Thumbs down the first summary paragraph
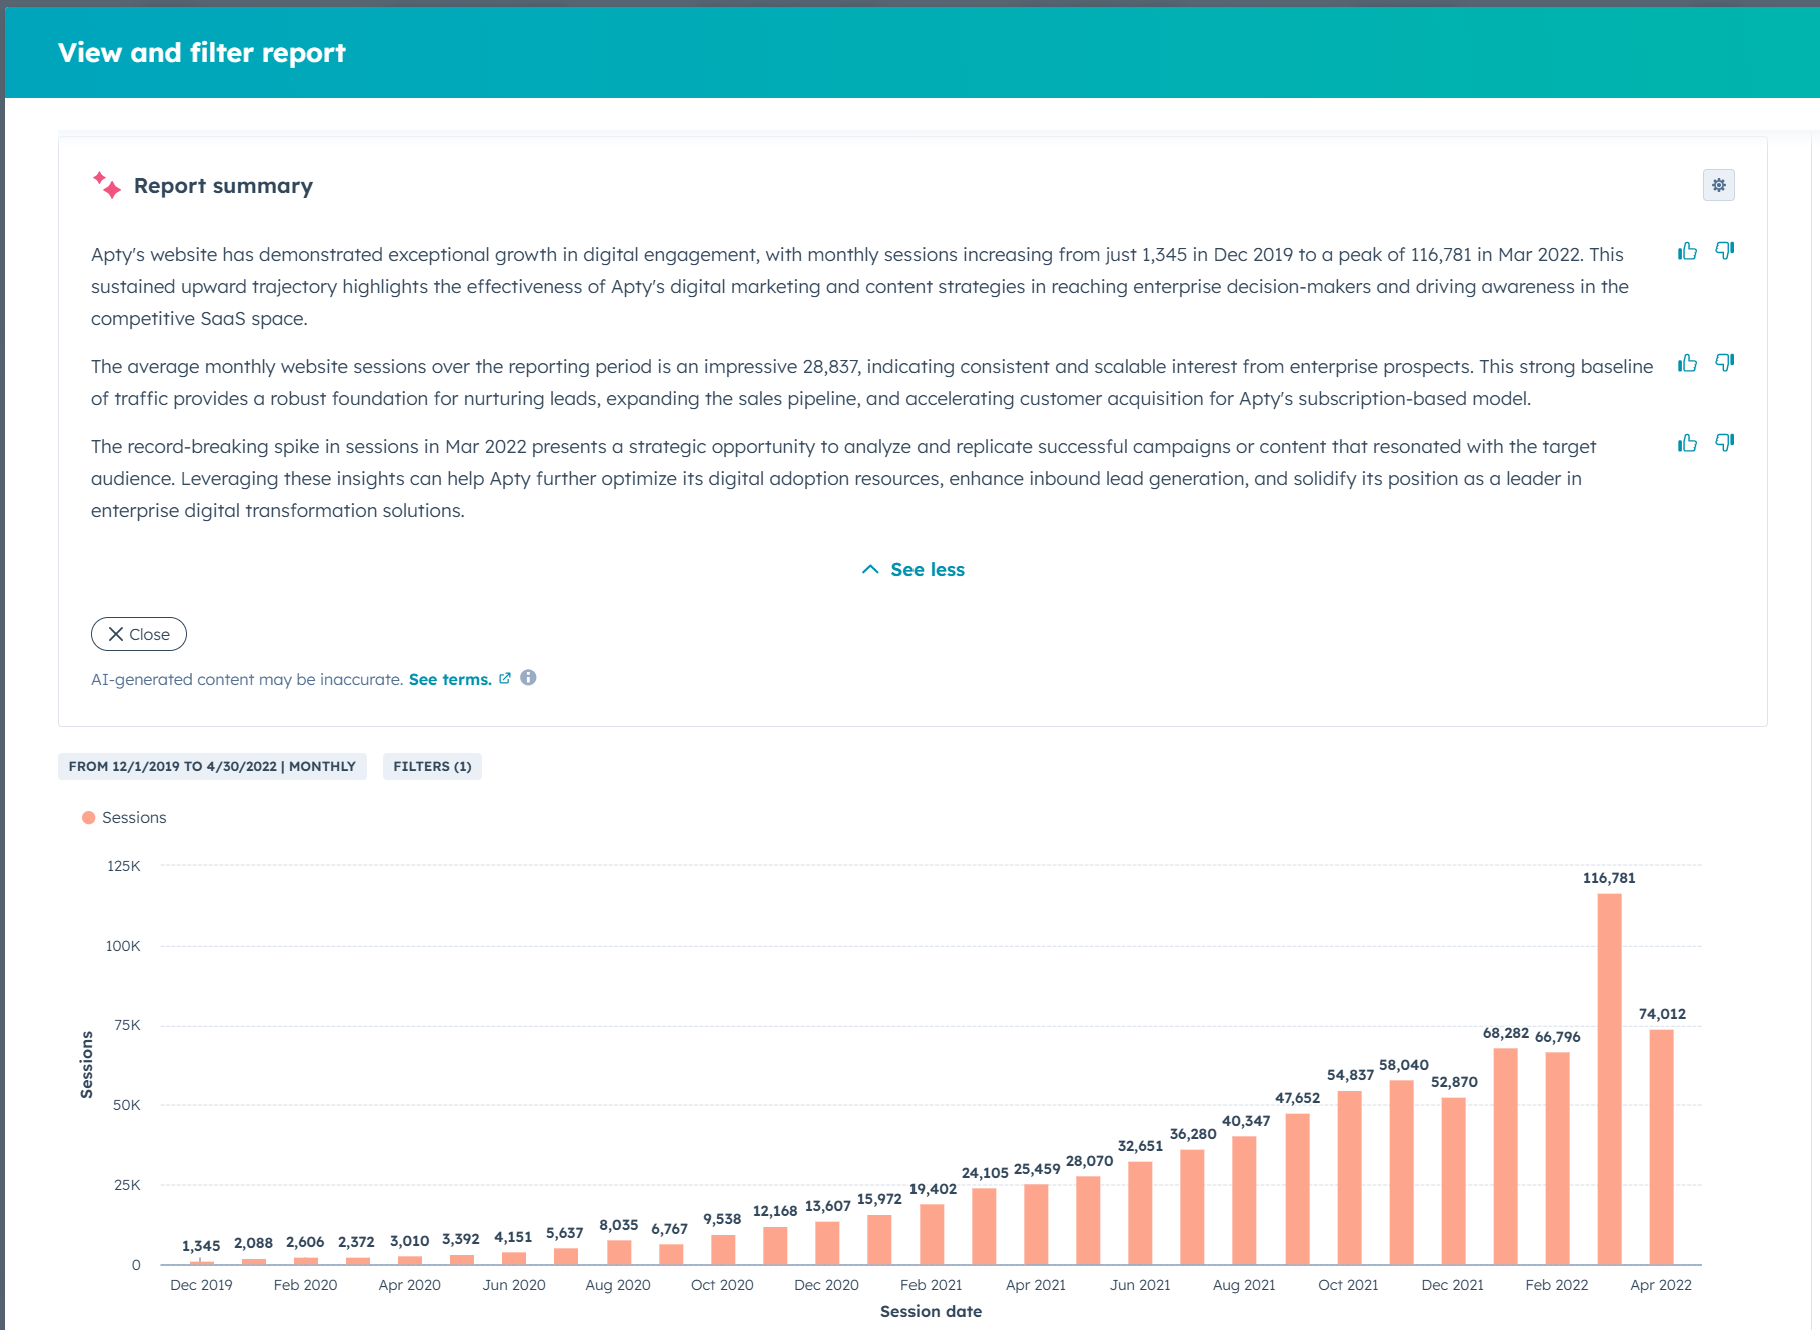The image size is (1820, 1330). [x=1725, y=251]
